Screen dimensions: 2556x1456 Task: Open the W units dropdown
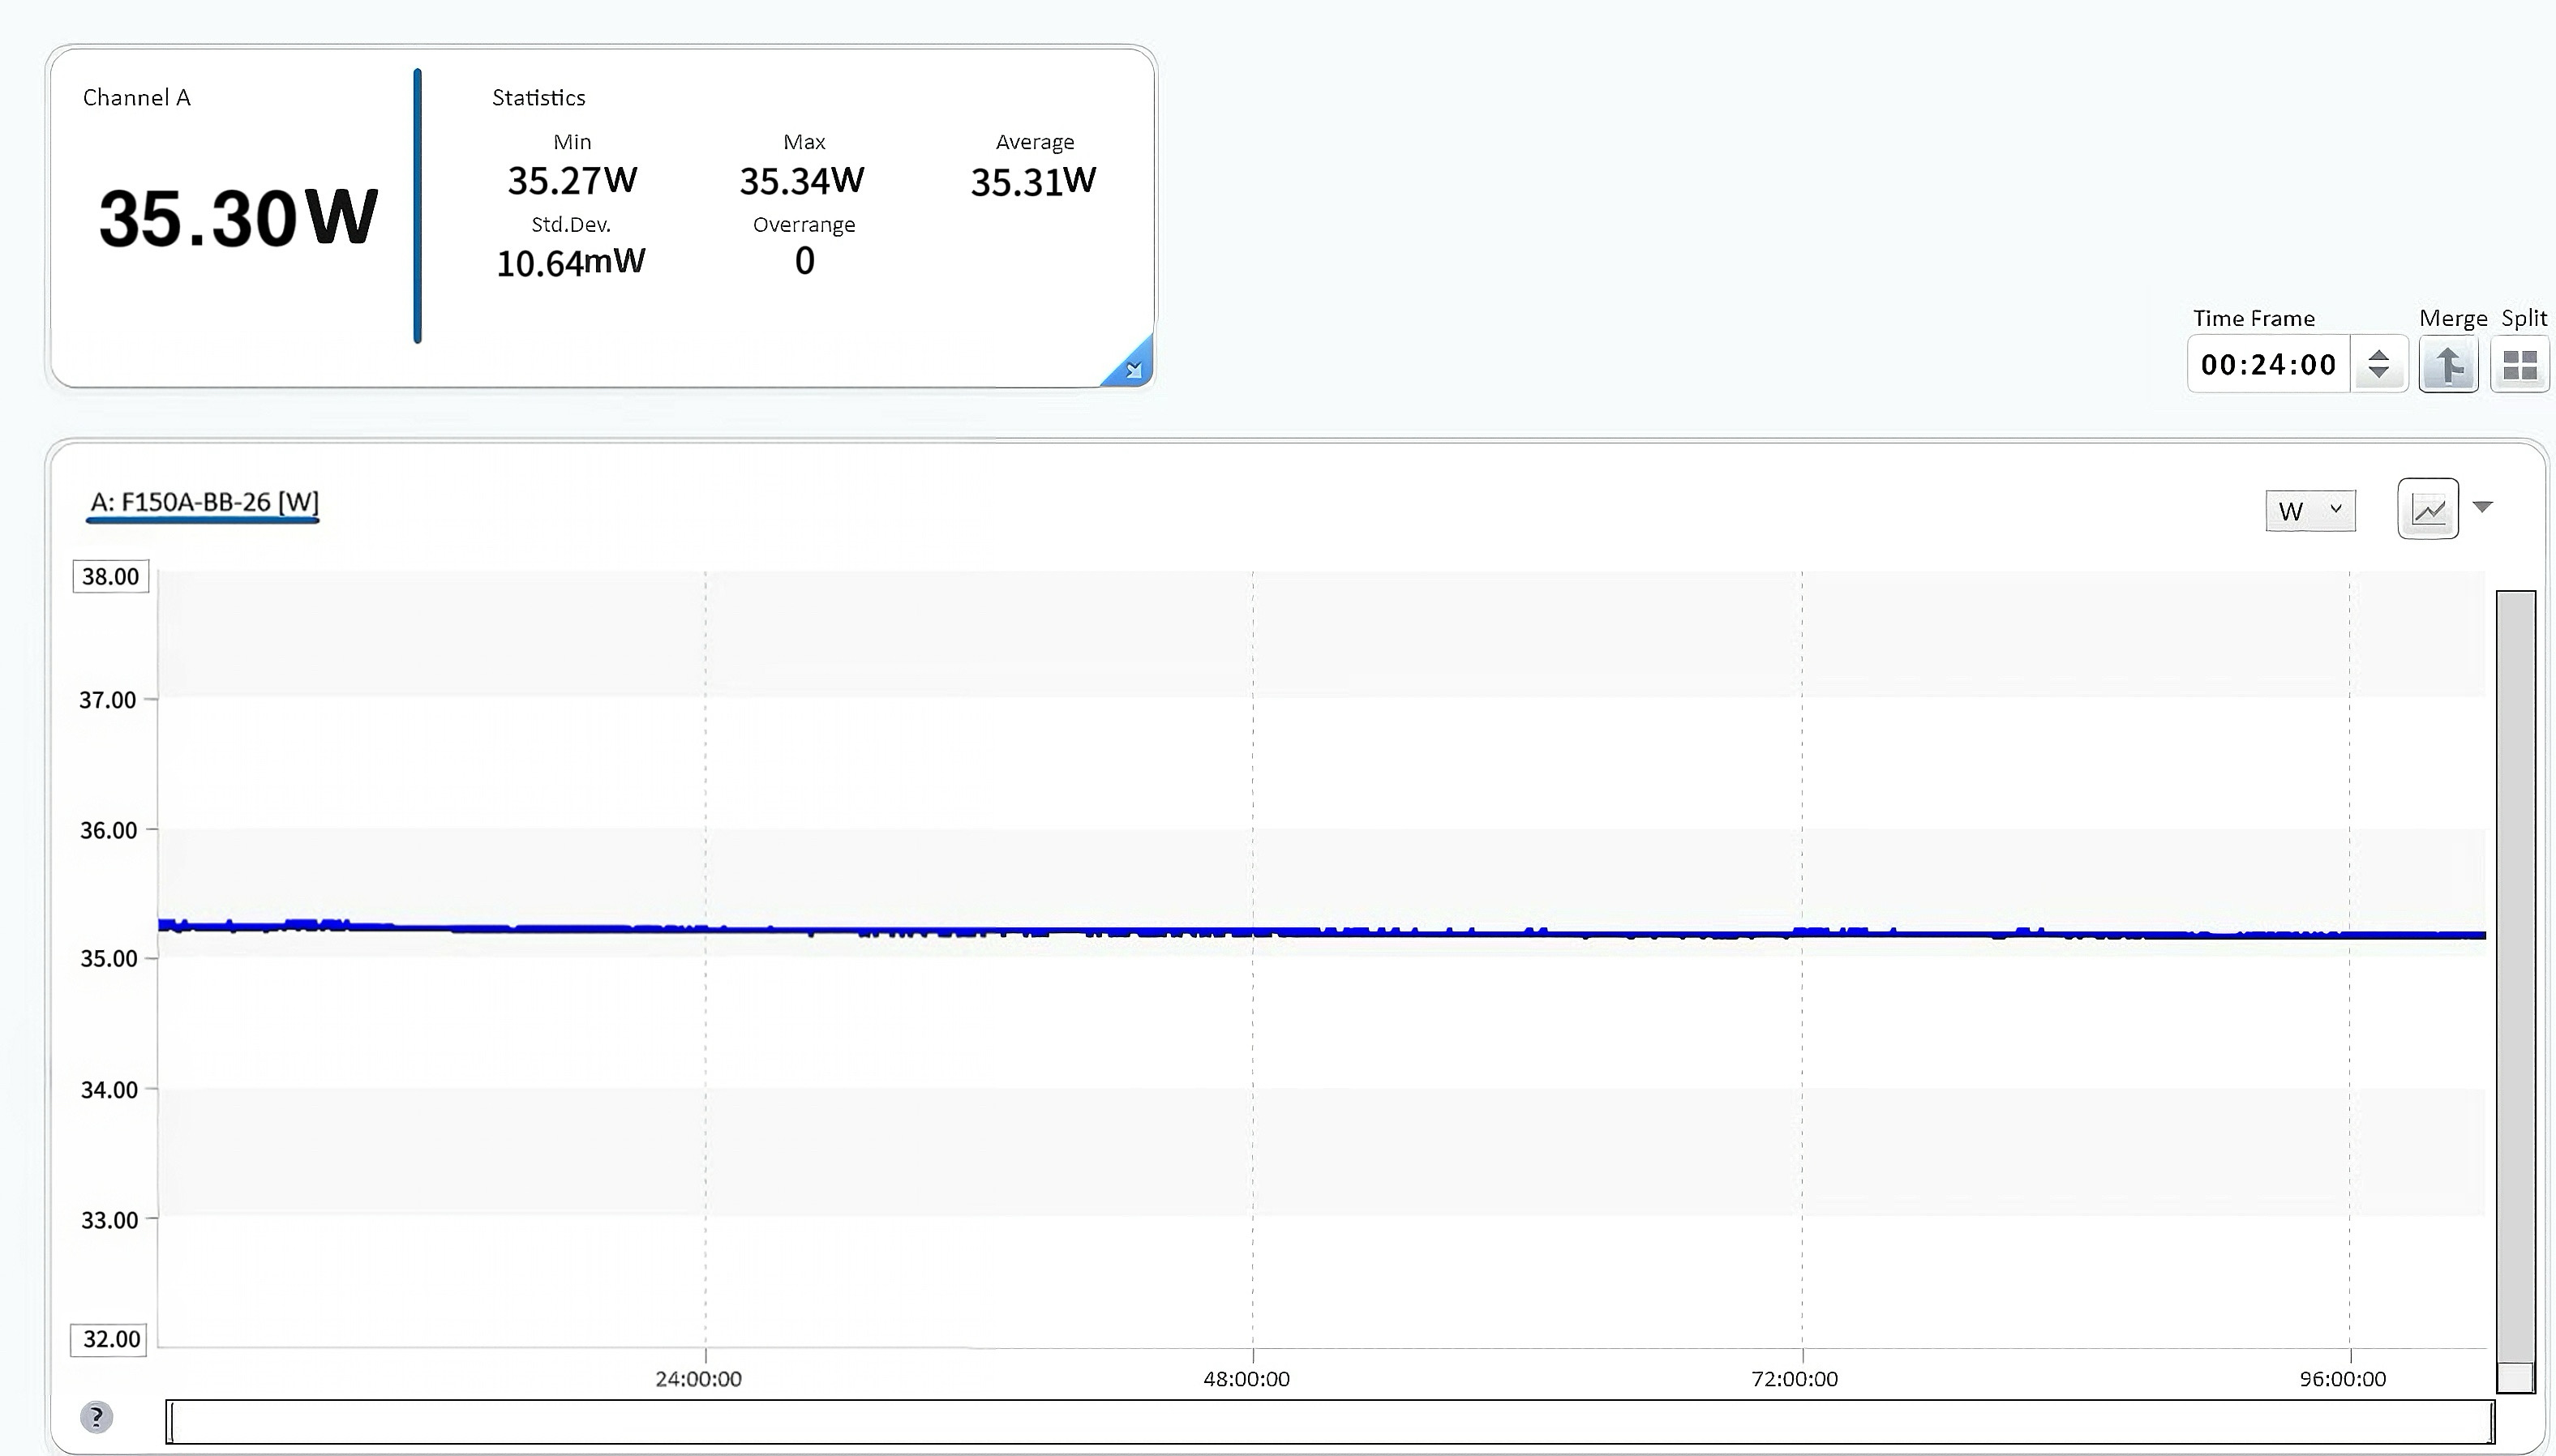(x=2310, y=511)
